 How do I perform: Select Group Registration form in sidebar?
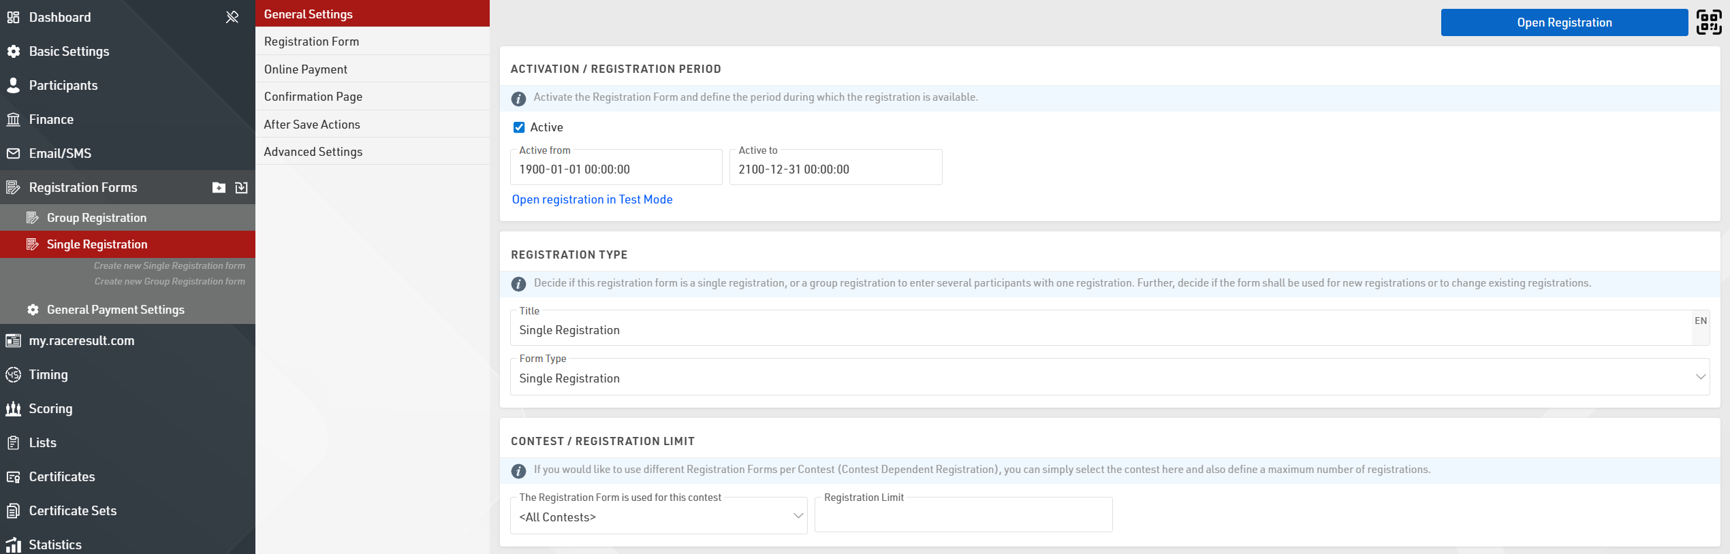96,218
